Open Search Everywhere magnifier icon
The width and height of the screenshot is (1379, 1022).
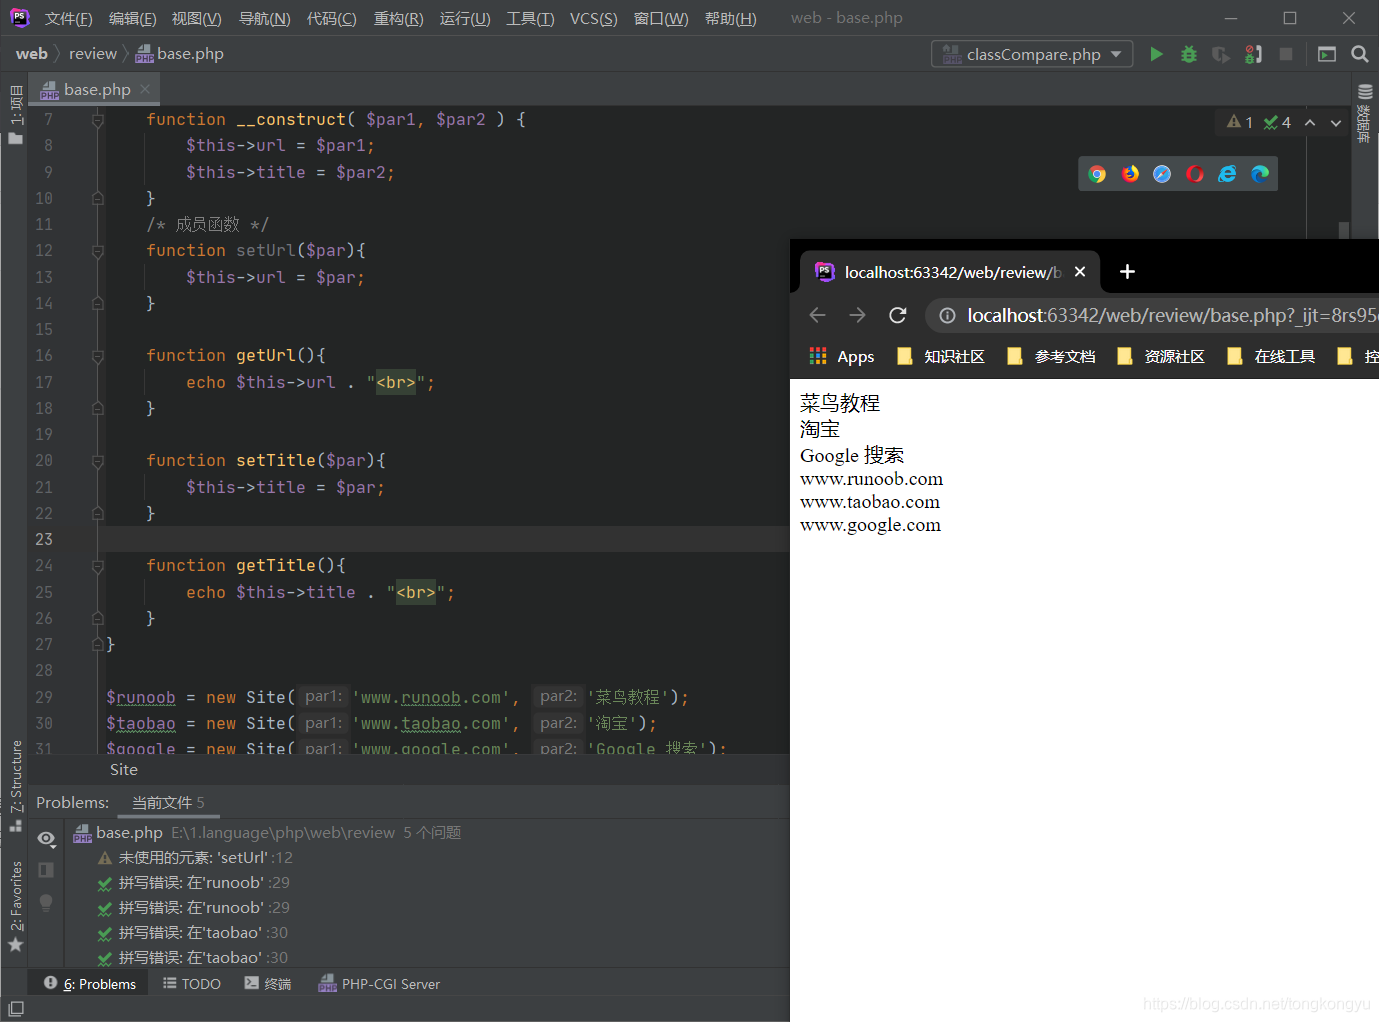(x=1360, y=54)
